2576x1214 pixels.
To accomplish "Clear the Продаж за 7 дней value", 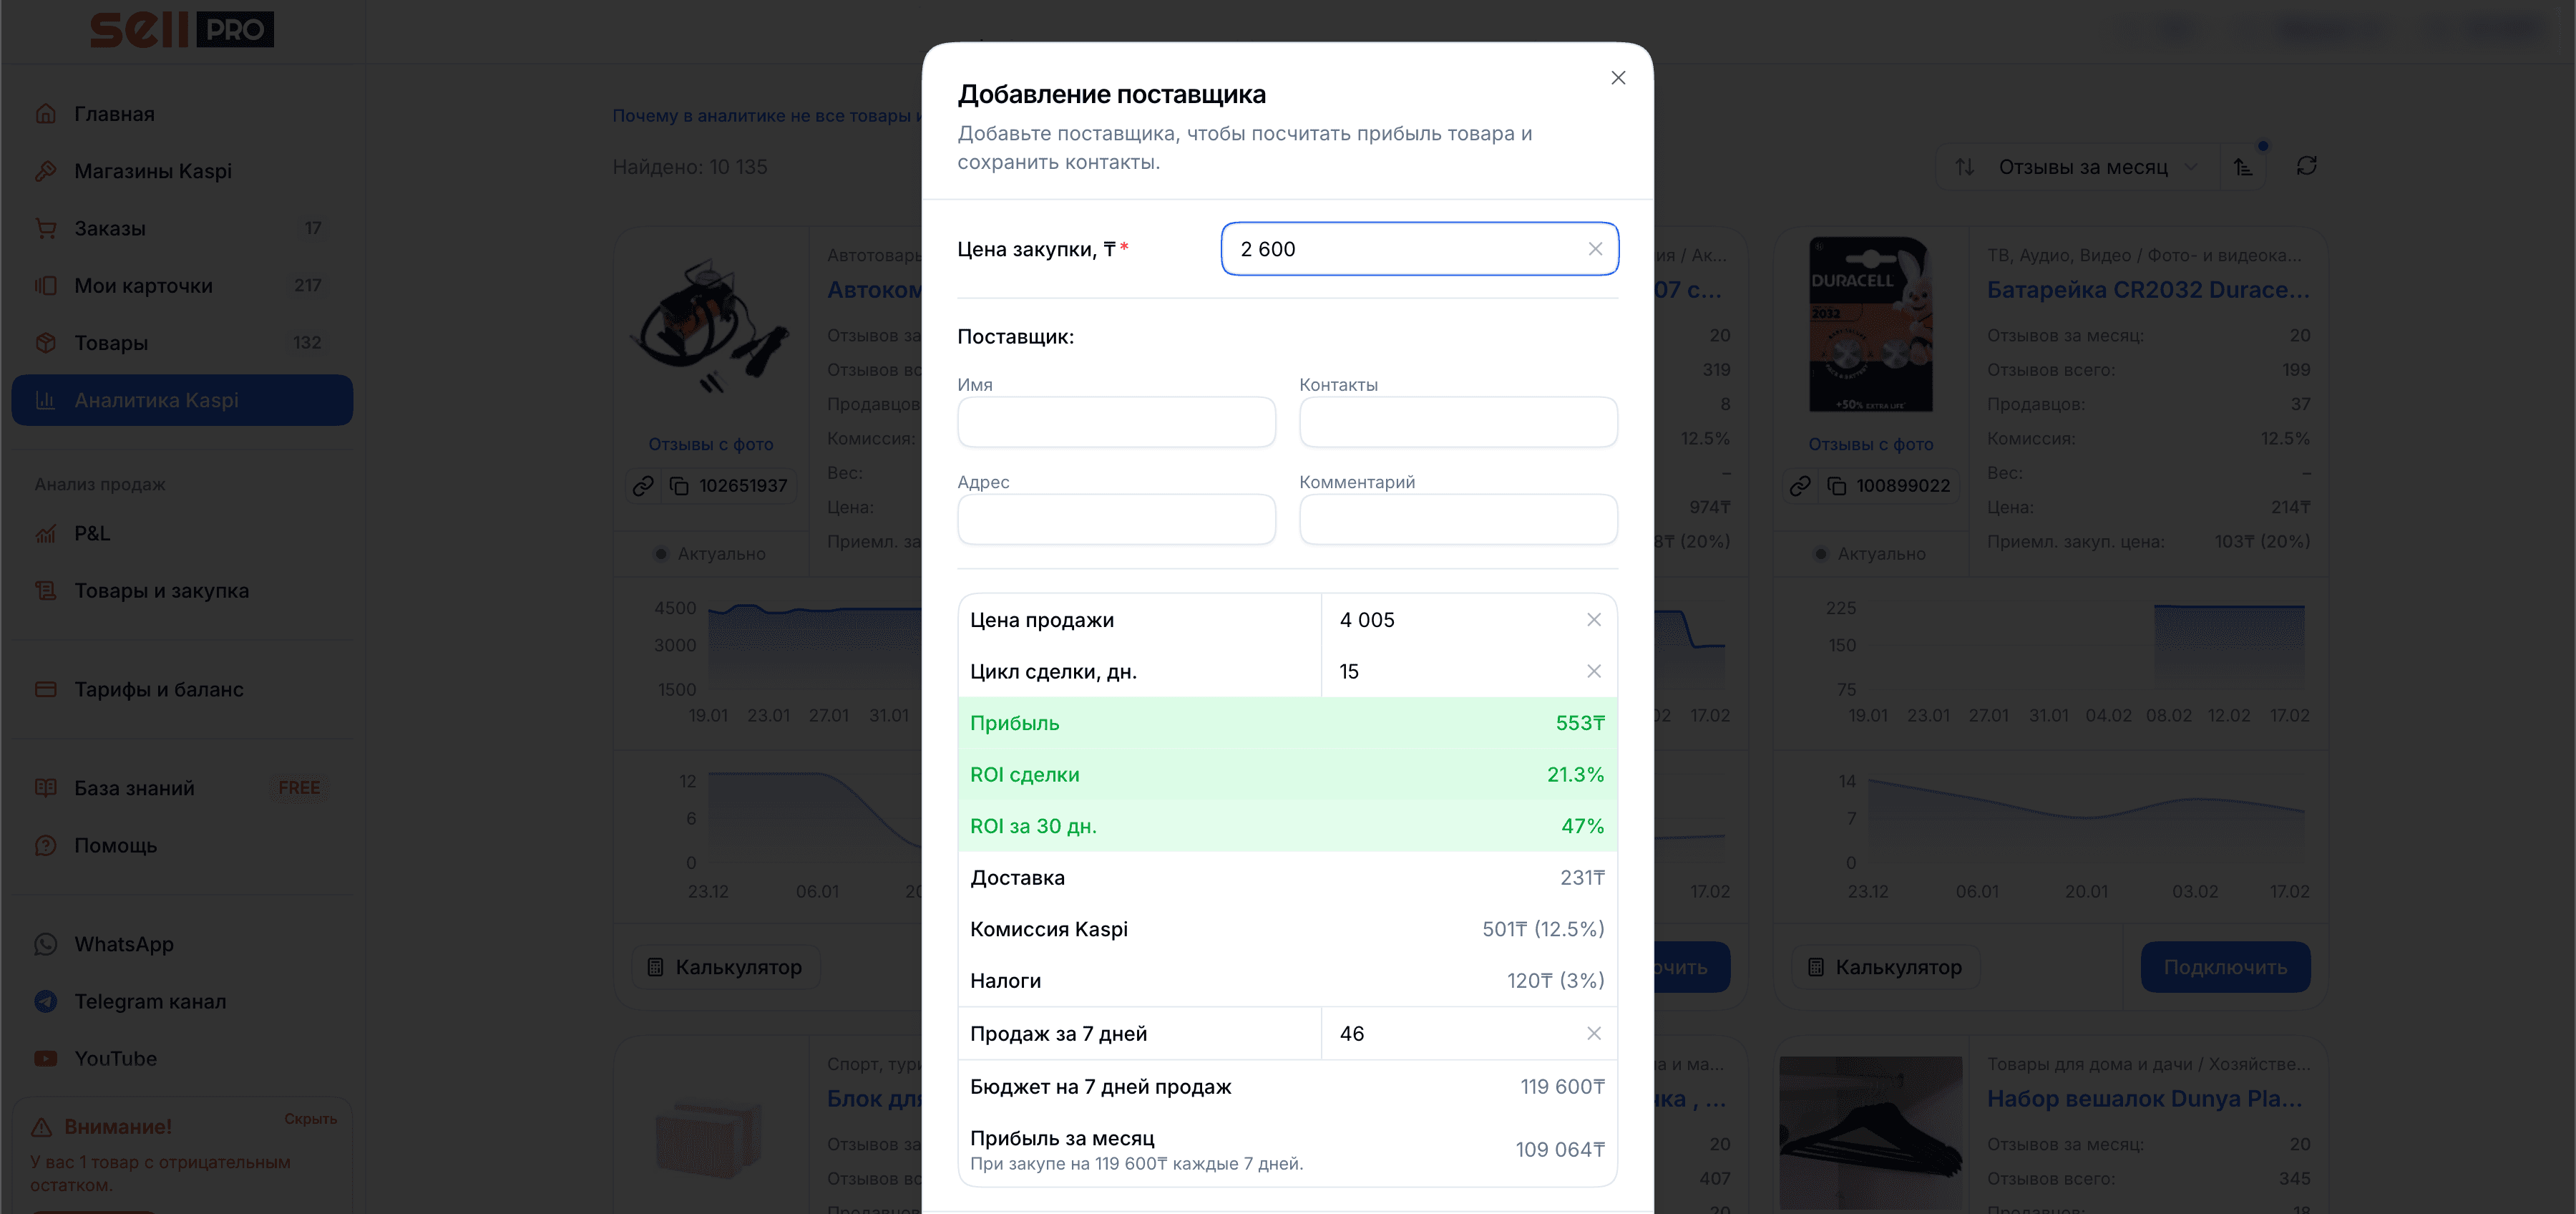I will tap(1594, 1034).
